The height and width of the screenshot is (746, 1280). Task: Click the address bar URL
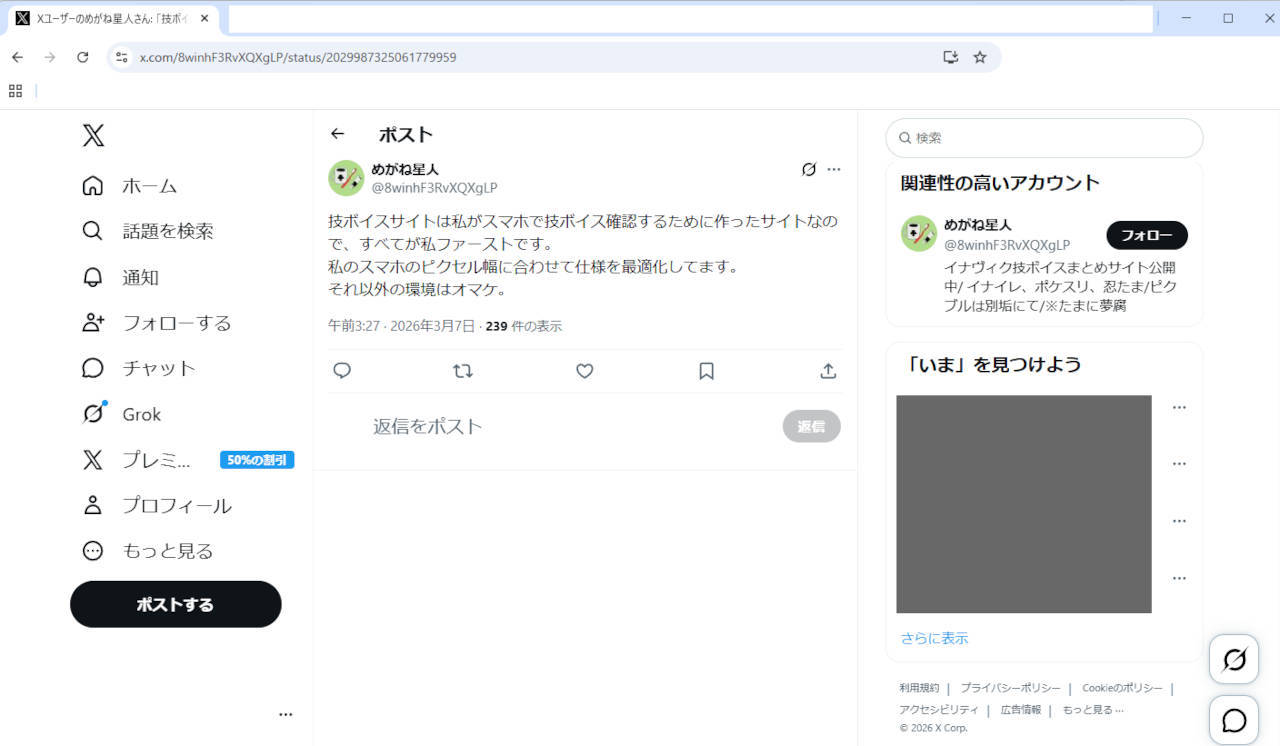298,57
